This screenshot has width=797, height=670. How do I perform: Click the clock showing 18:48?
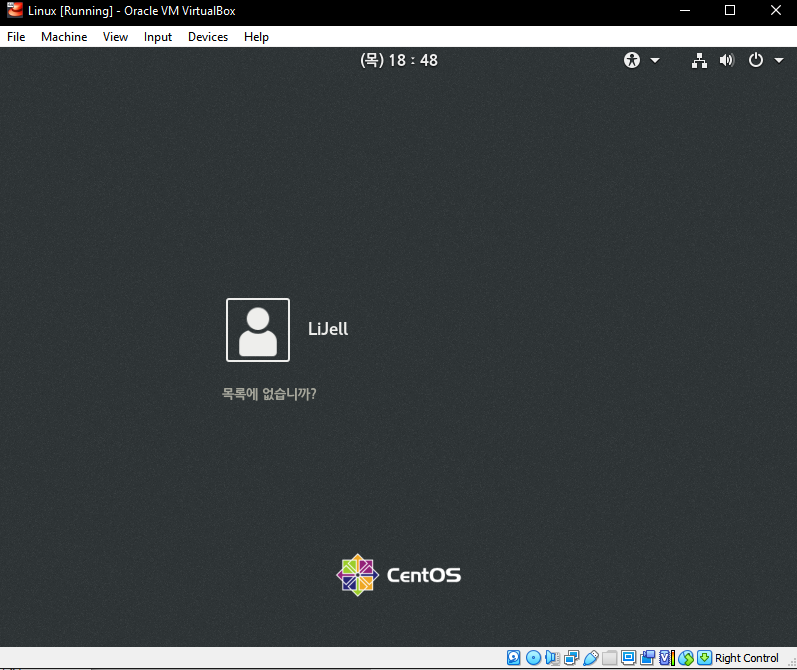[x=399, y=60]
